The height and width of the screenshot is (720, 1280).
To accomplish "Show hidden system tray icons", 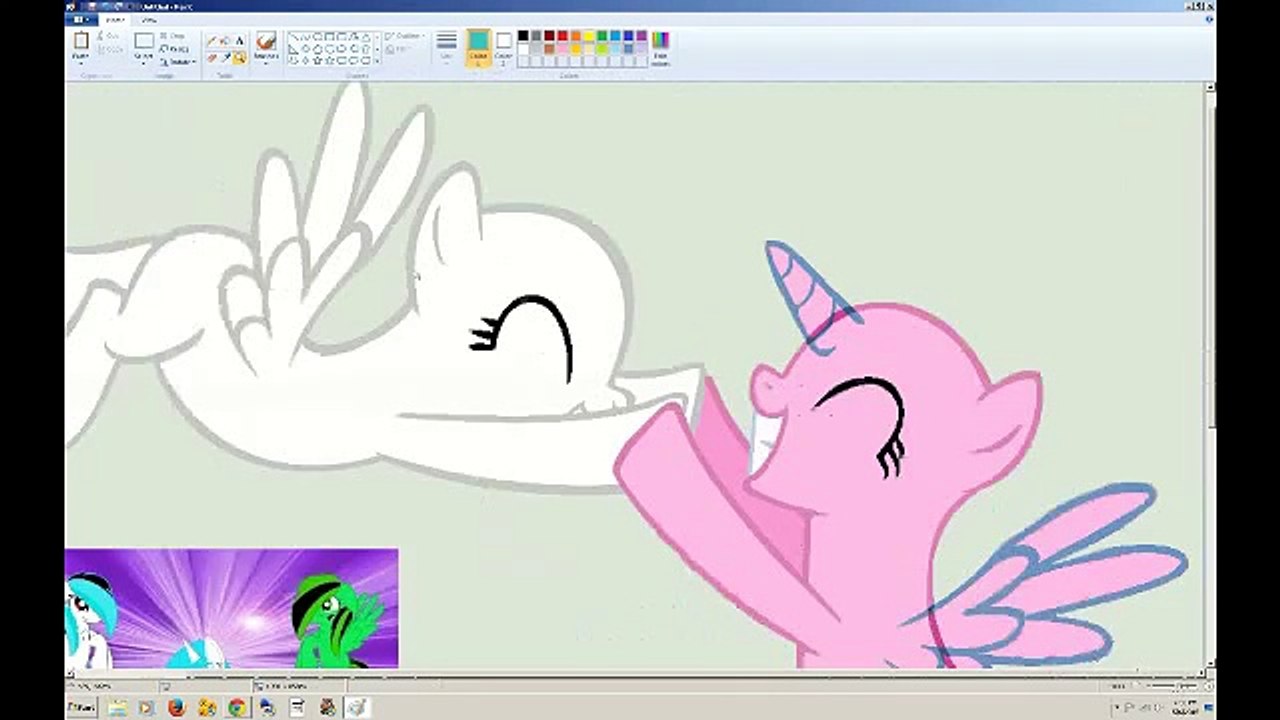I will click(x=1117, y=707).
